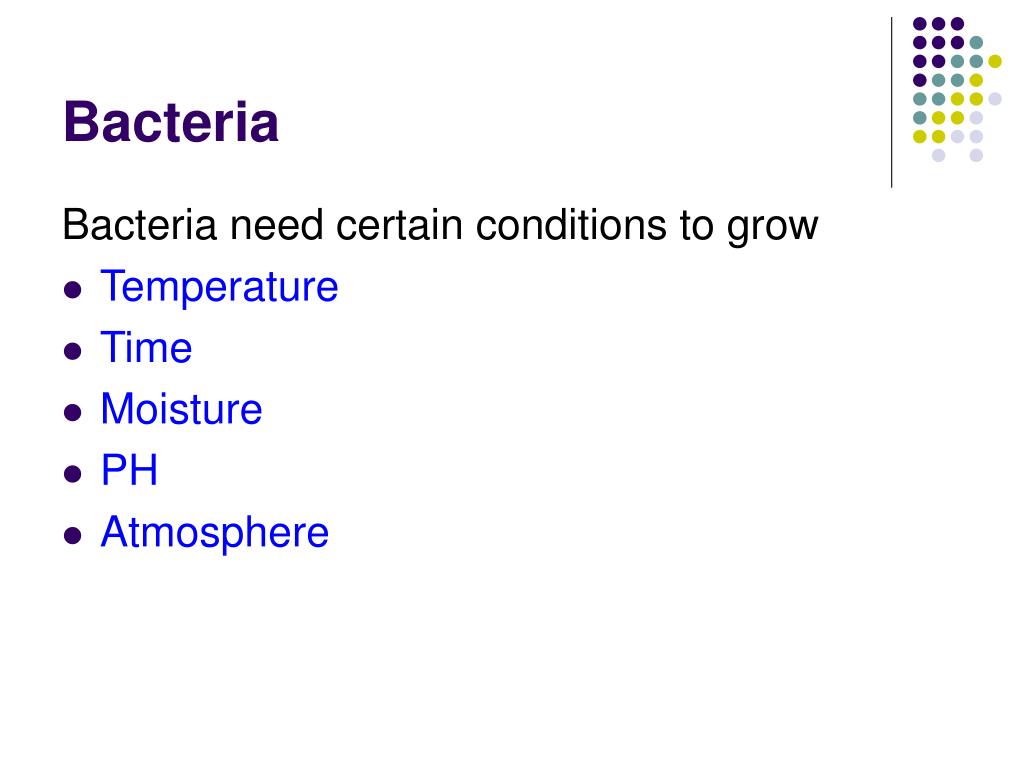This screenshot has width=1024, height=768.
Task: Click the bold Bacteria slide title
Action: click(171, 121)
